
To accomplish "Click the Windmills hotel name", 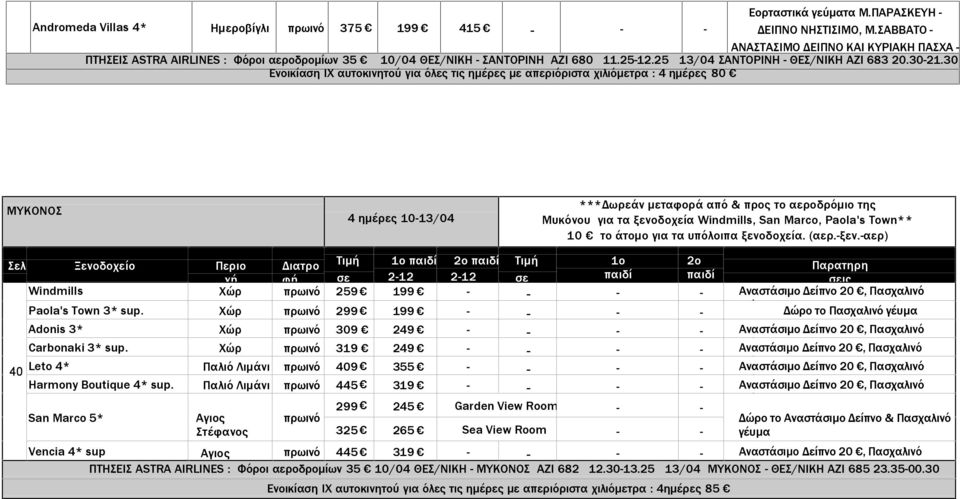I will click(x=55, y=291).
